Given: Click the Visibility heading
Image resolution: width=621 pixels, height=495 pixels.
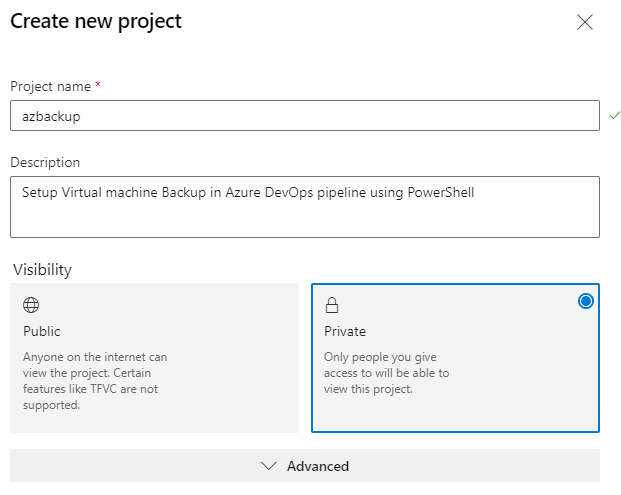Looking at the screenshot, I should (x=42, y=270).
